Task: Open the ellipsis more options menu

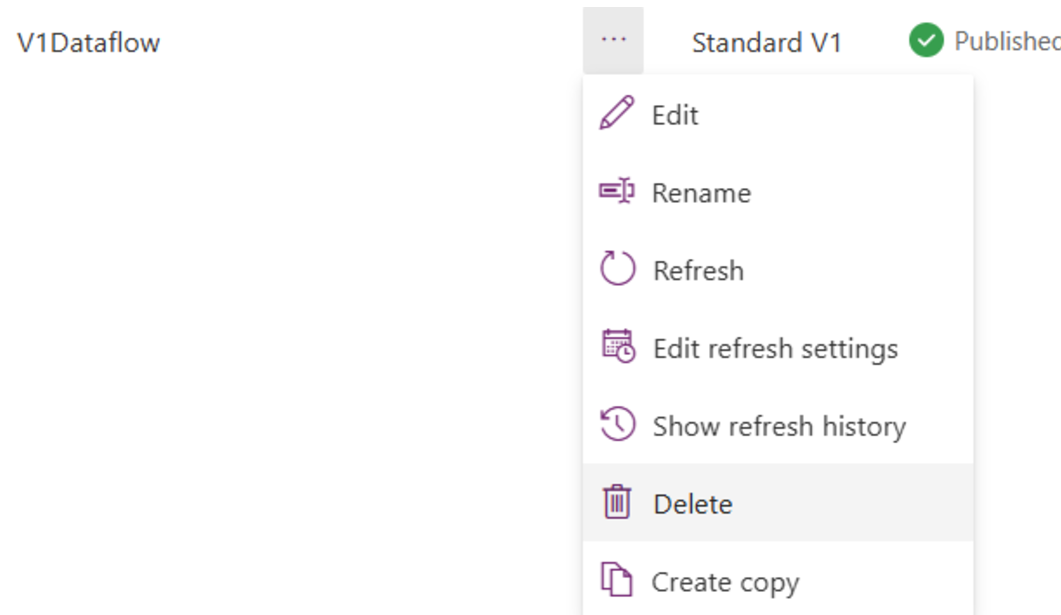Action: (614, 41)
